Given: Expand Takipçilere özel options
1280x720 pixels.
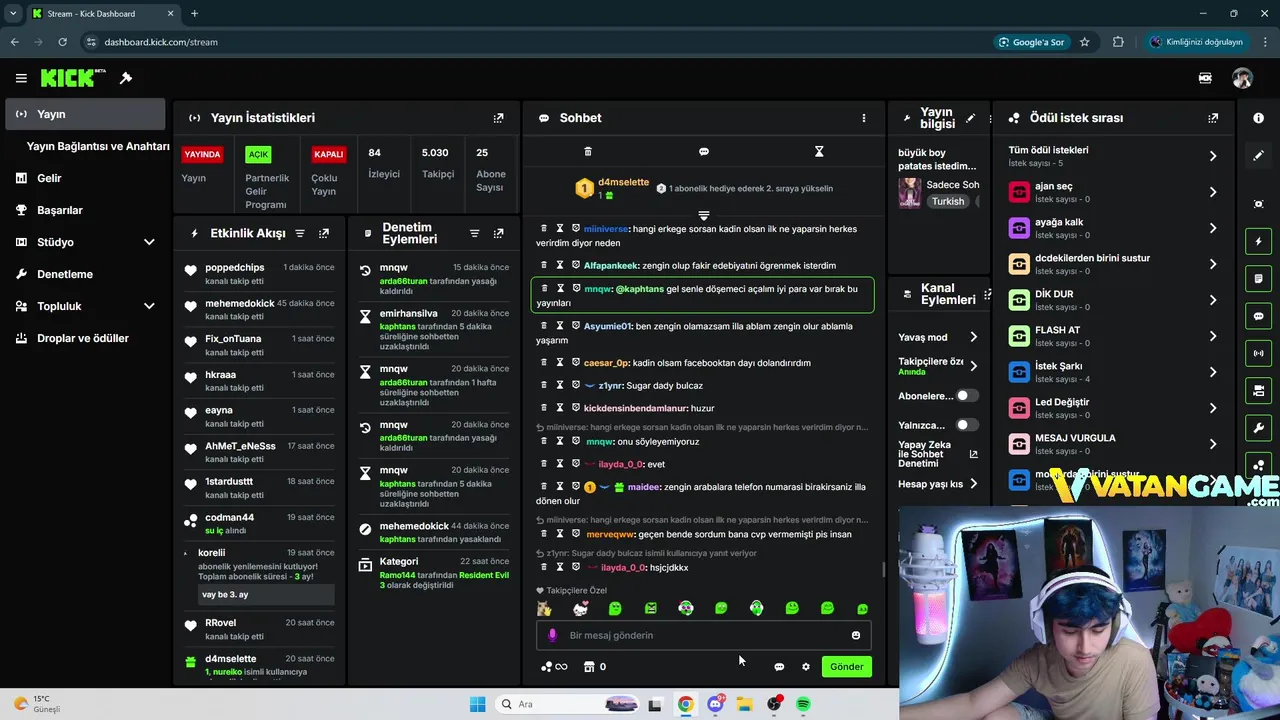Looking at the screenshot, I should coord(974,366).
